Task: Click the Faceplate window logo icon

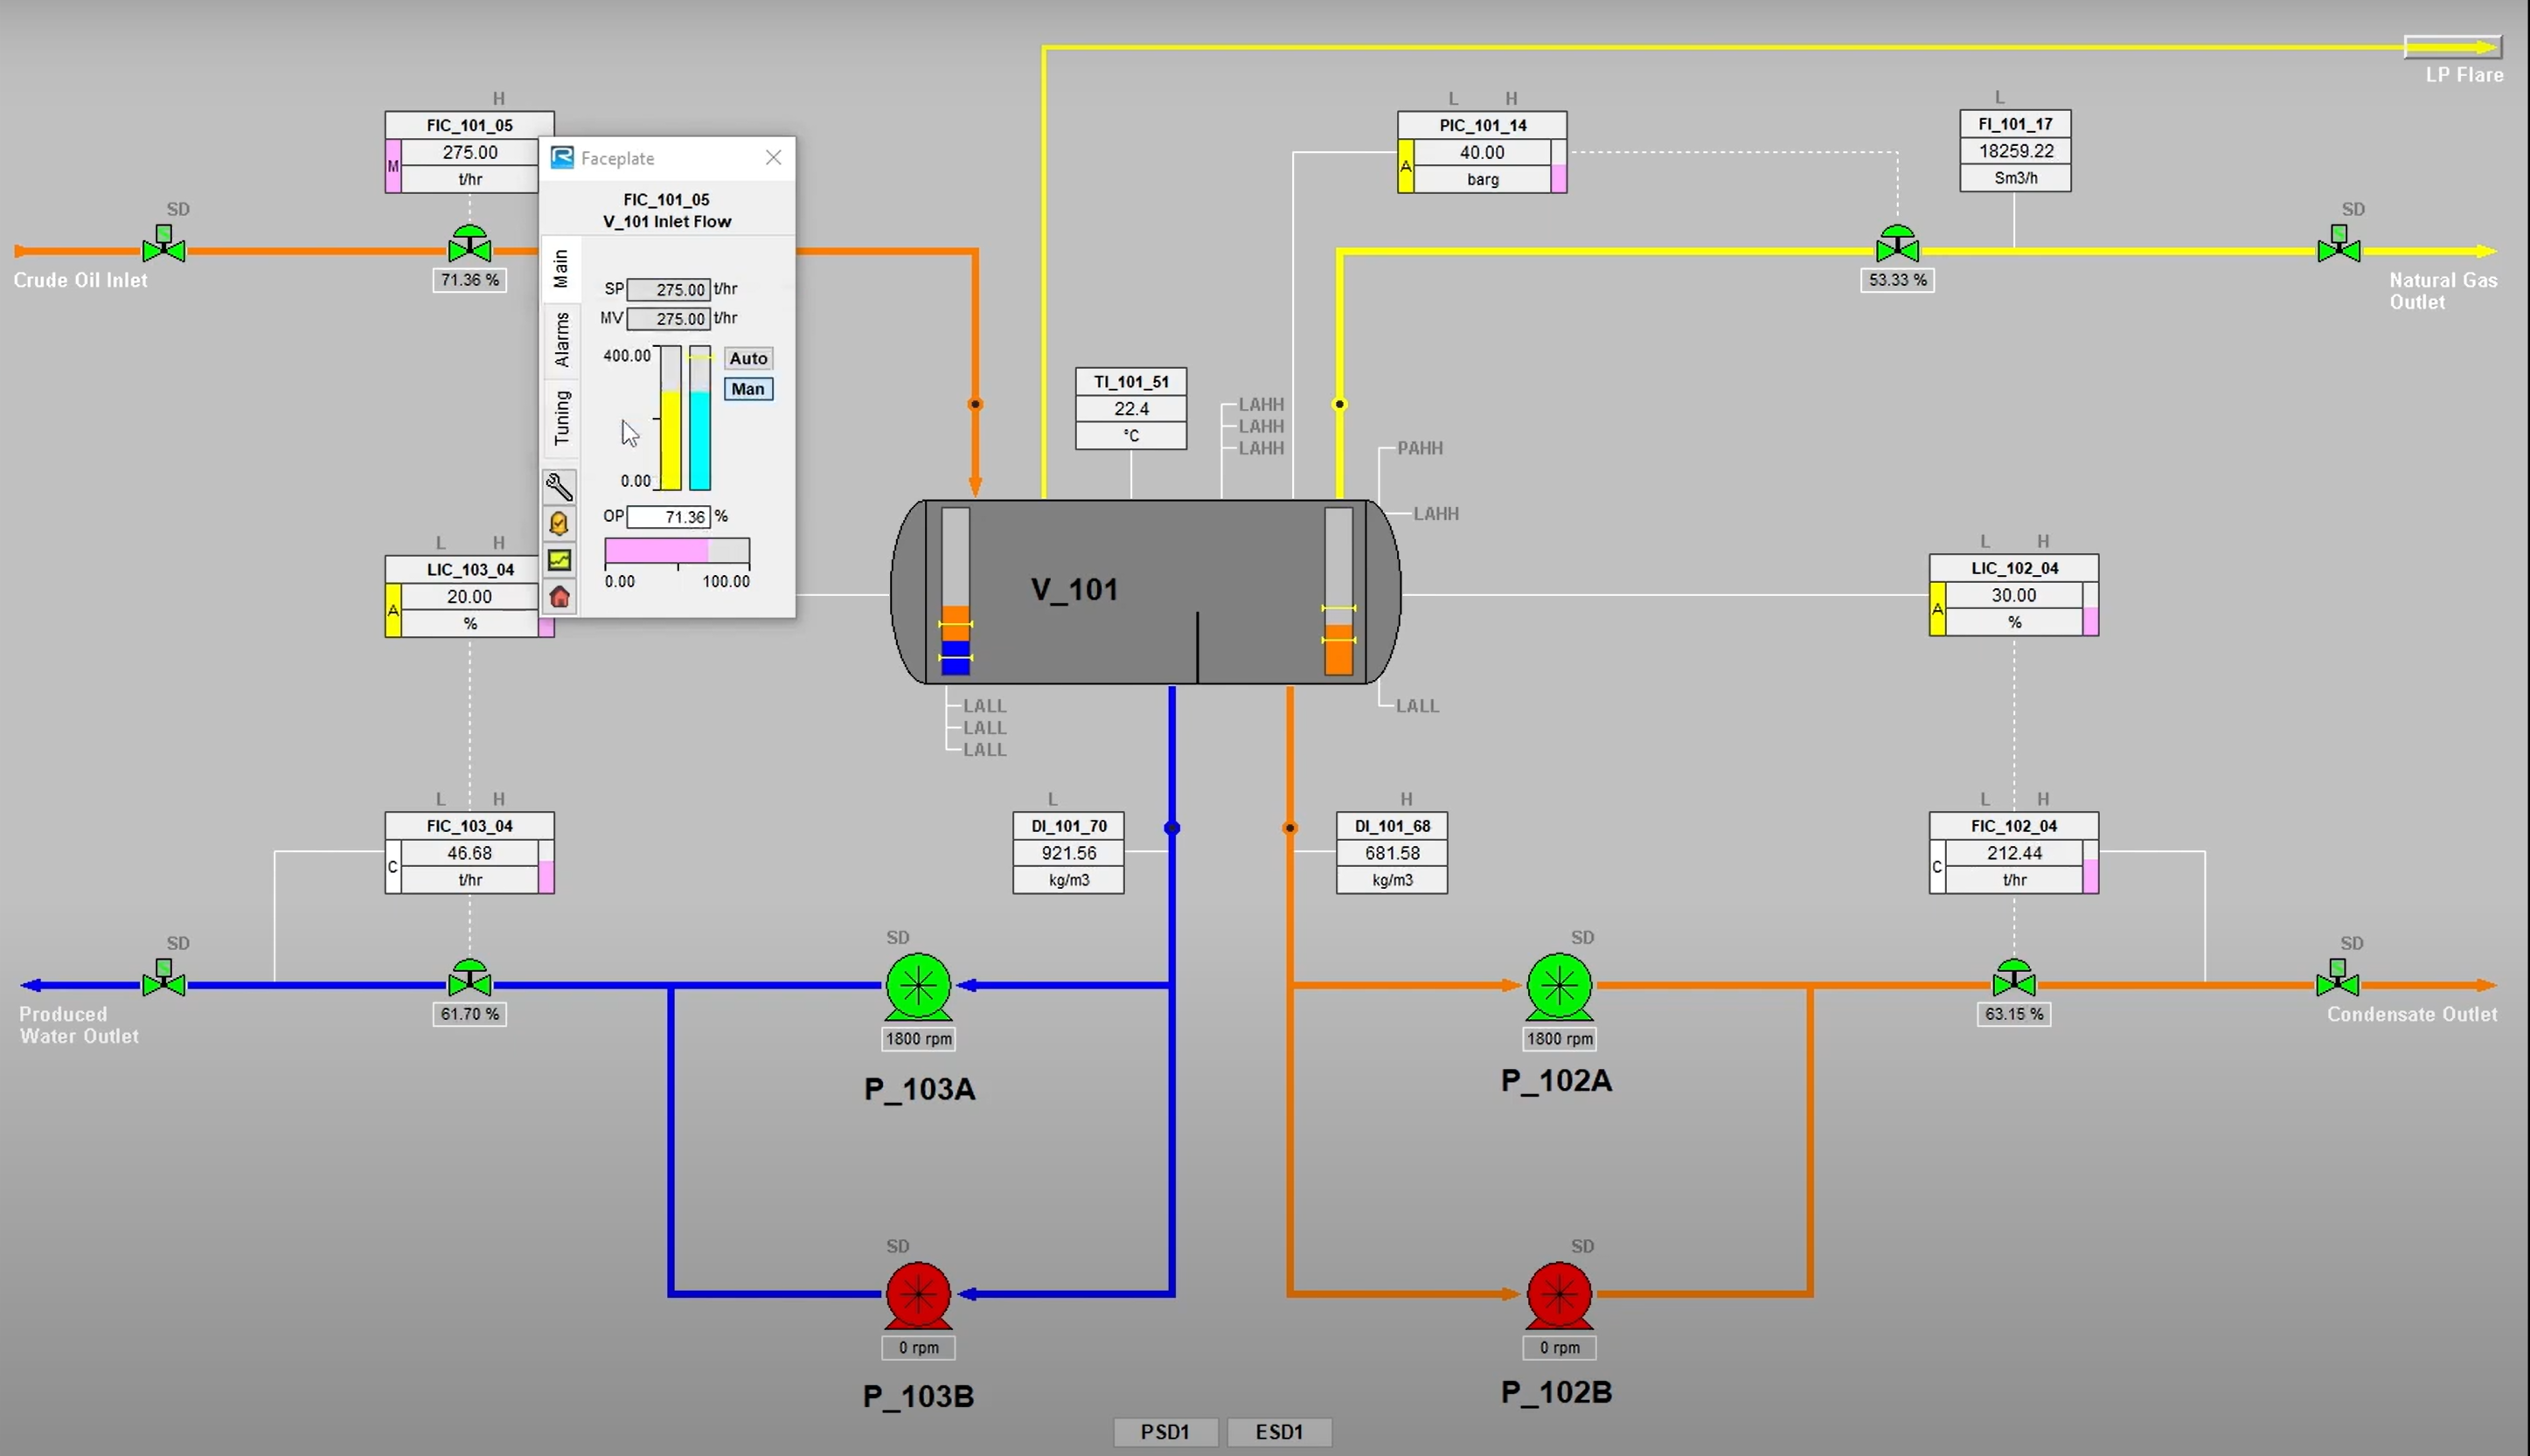Action: [x=562, y=157]
